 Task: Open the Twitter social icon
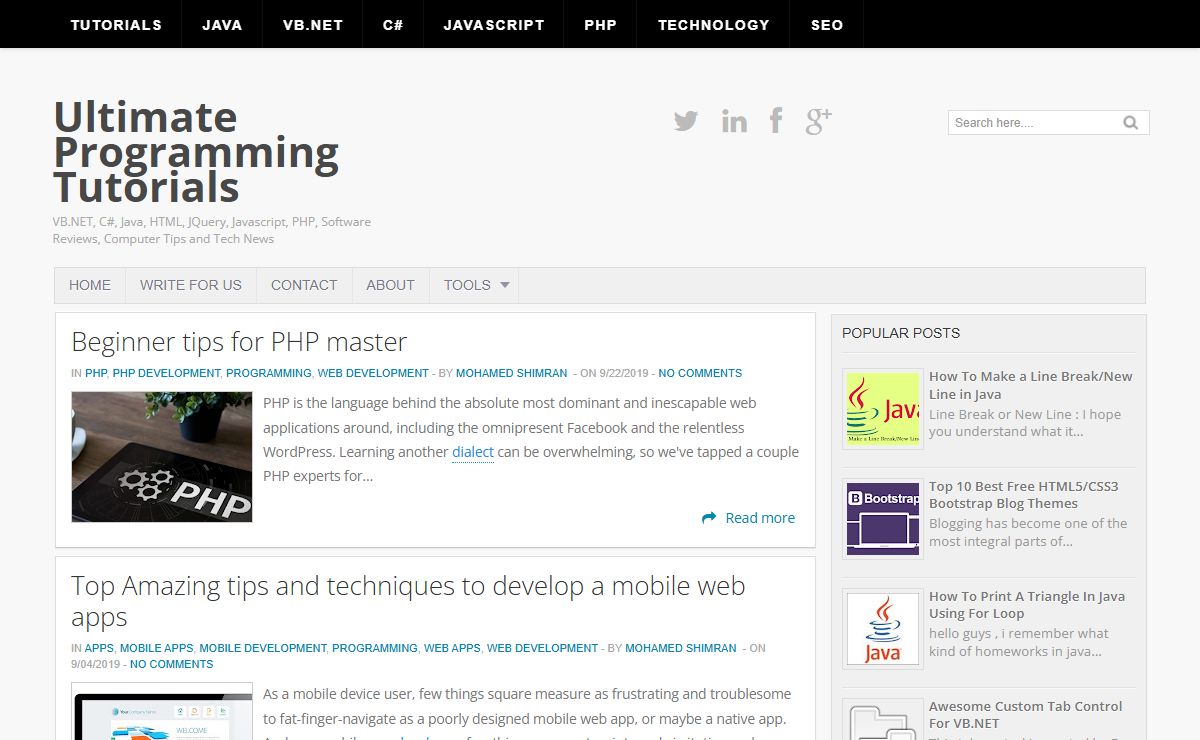click(686, 121)
